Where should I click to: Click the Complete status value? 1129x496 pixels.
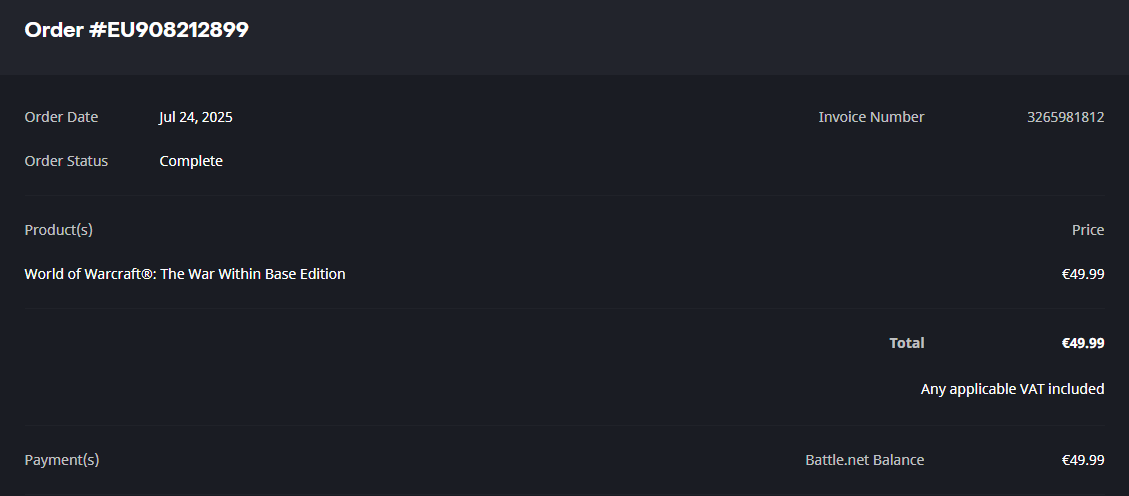coord(191,161)
